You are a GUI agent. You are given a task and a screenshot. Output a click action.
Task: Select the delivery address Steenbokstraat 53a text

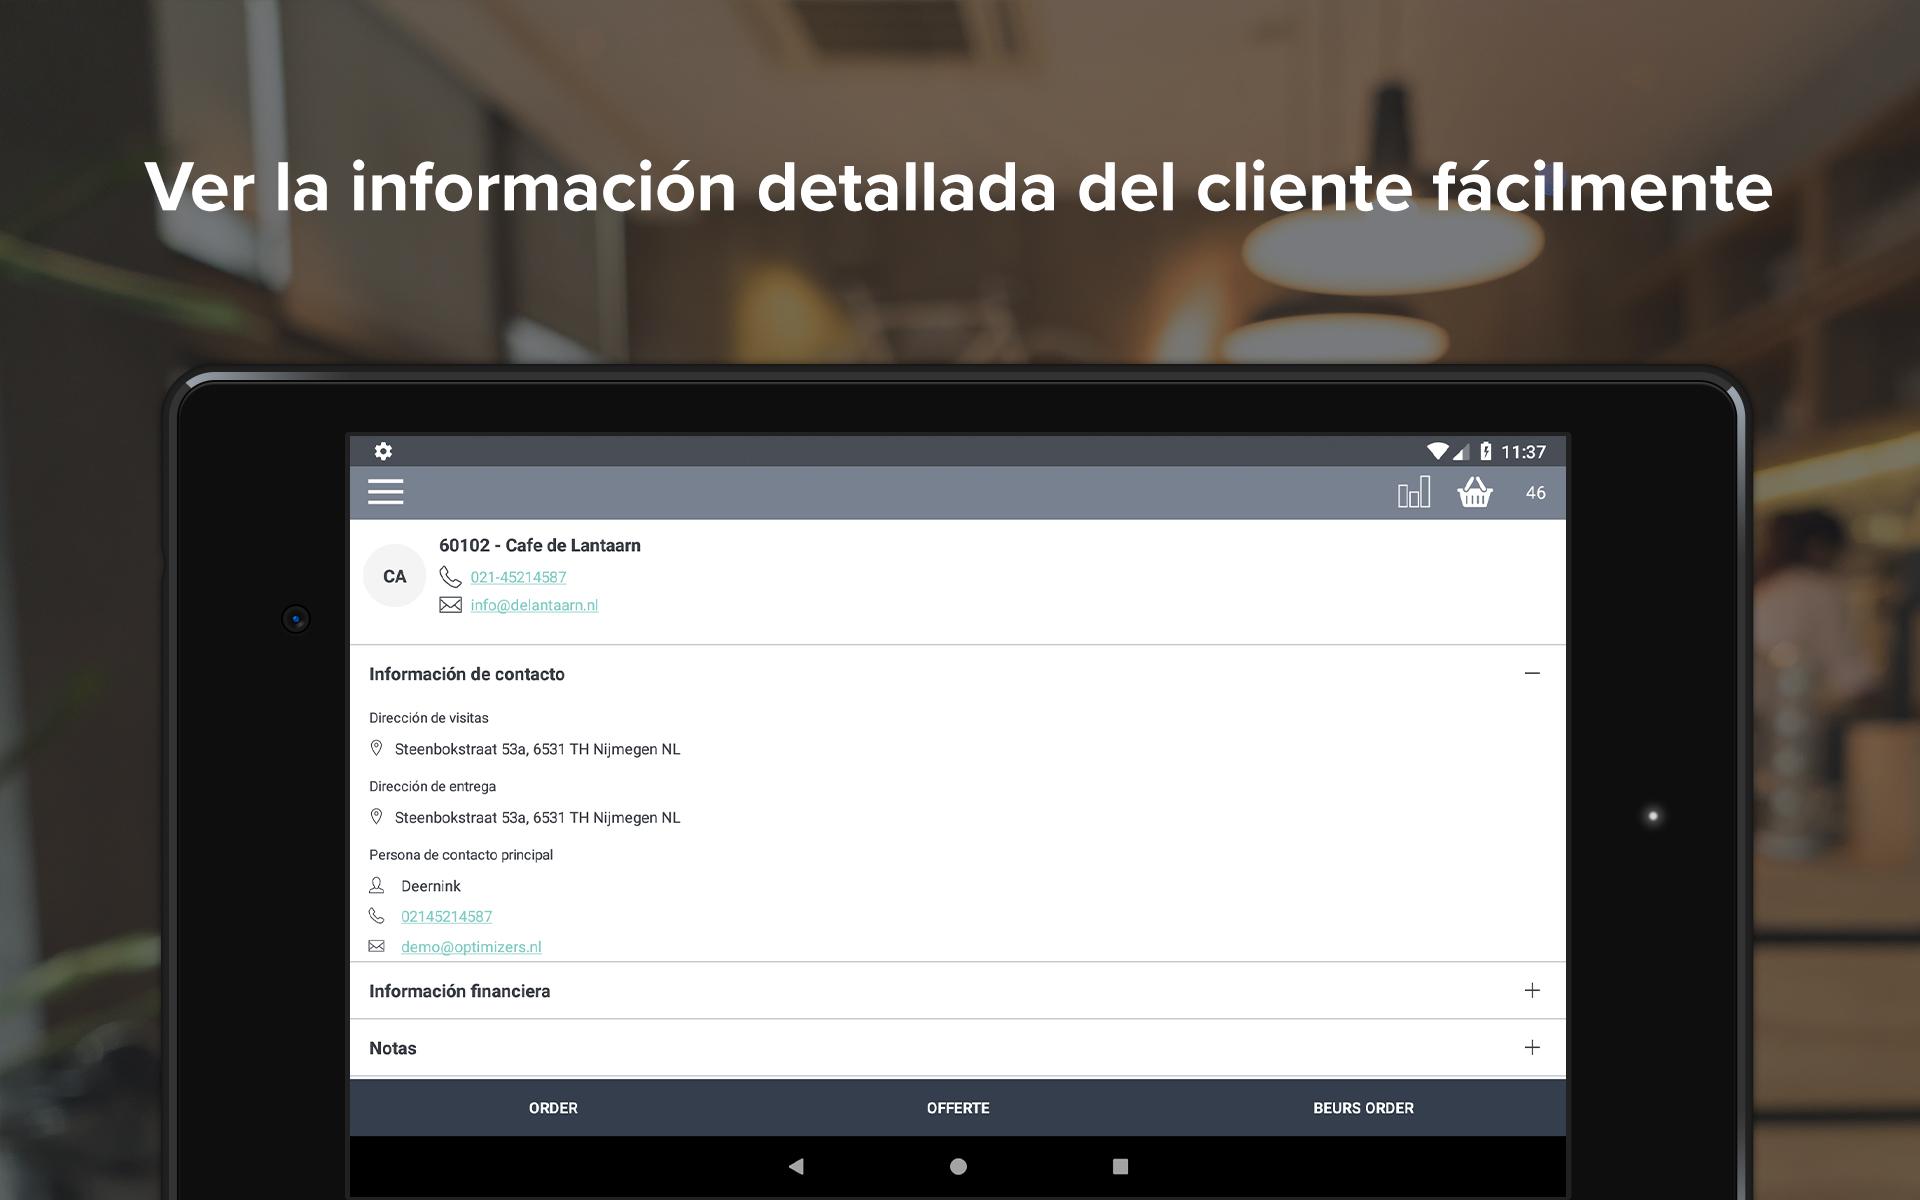537,818
